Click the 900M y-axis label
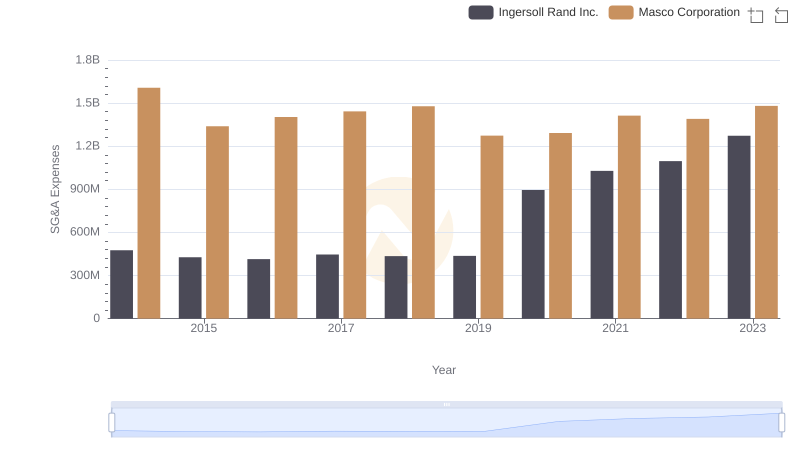Image resolution: width=800 pixels, height=461 pixels. tap(85, 189)
